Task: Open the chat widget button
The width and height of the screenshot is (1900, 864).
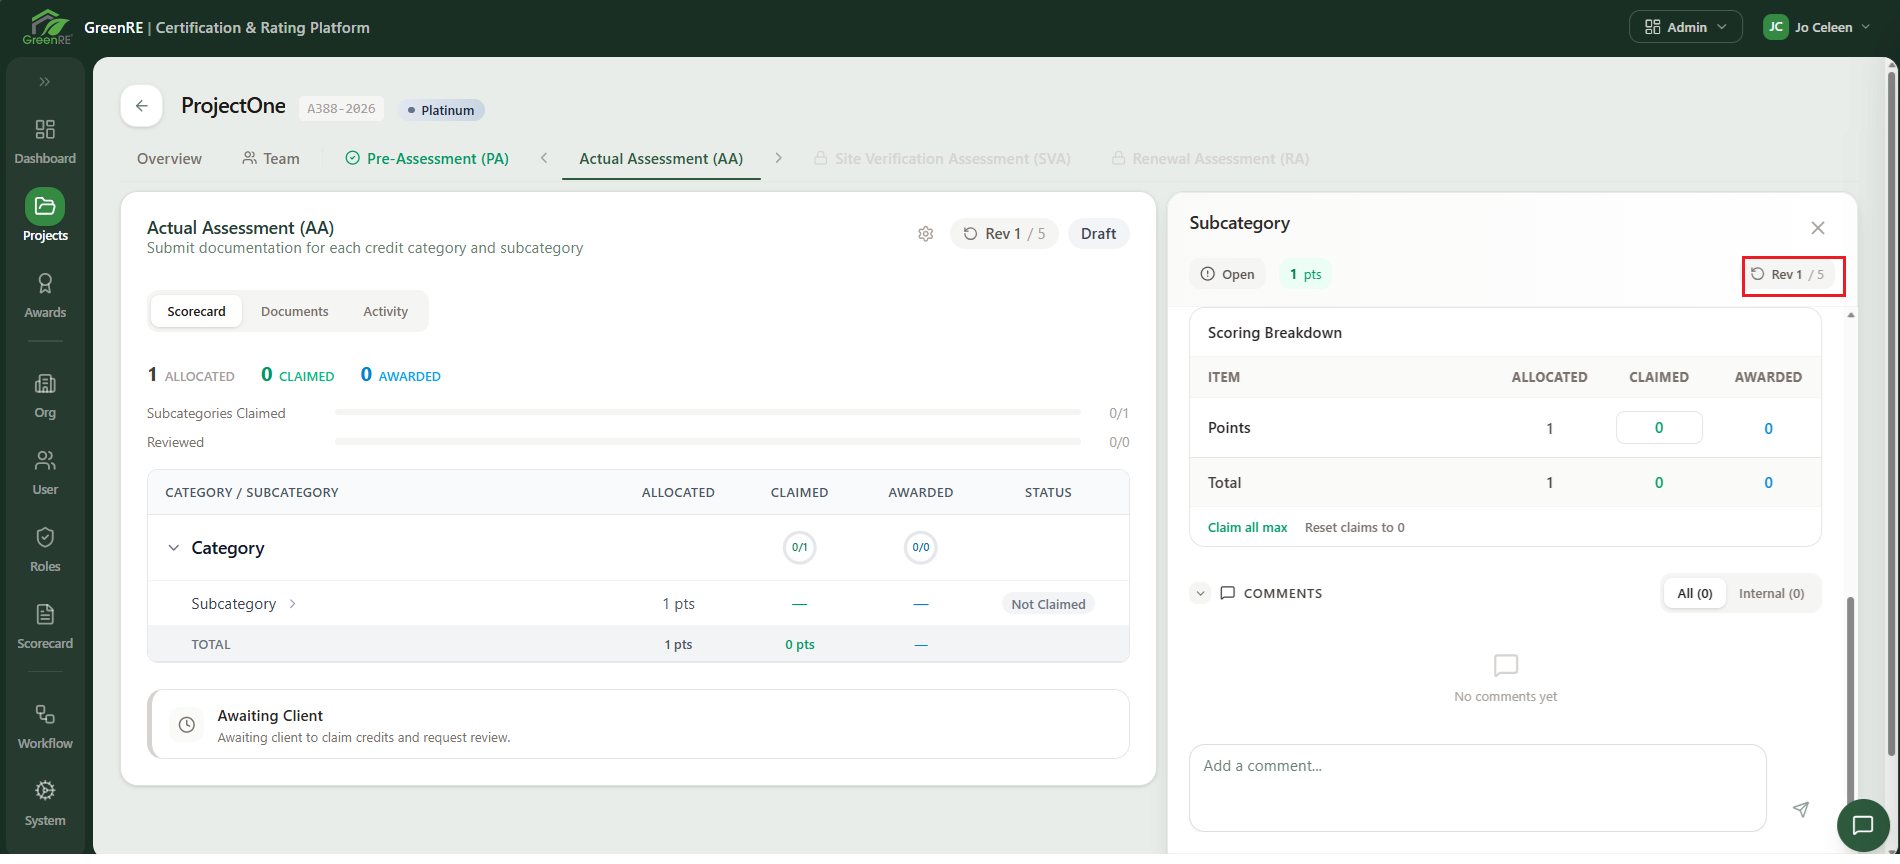Action: pyautogui.click(x=1863, y=825)
